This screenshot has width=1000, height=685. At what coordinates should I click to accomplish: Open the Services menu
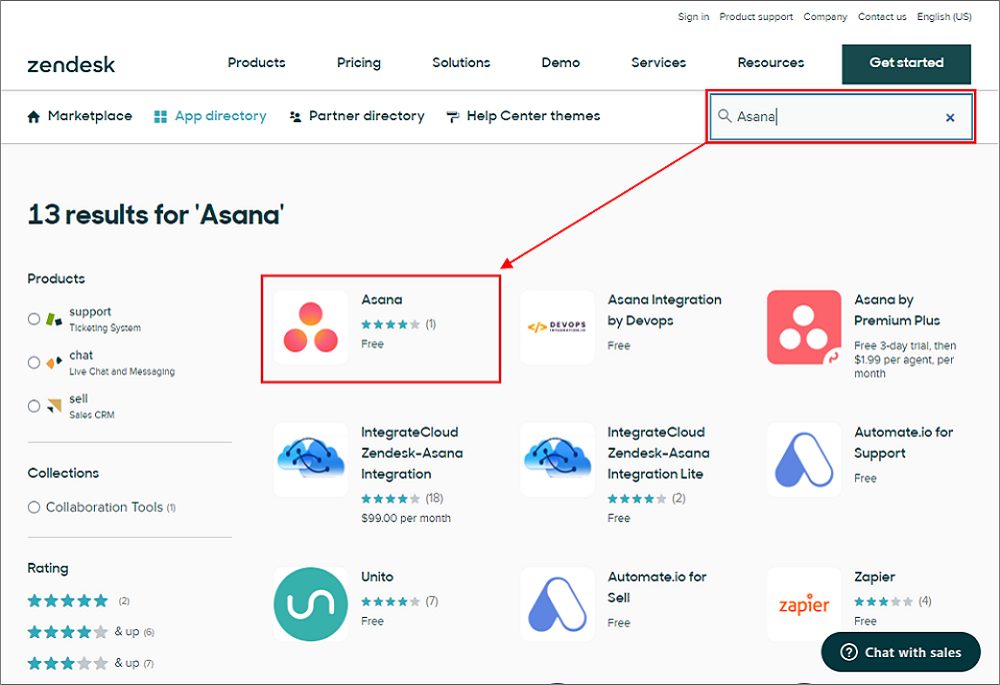pos(659,63)
